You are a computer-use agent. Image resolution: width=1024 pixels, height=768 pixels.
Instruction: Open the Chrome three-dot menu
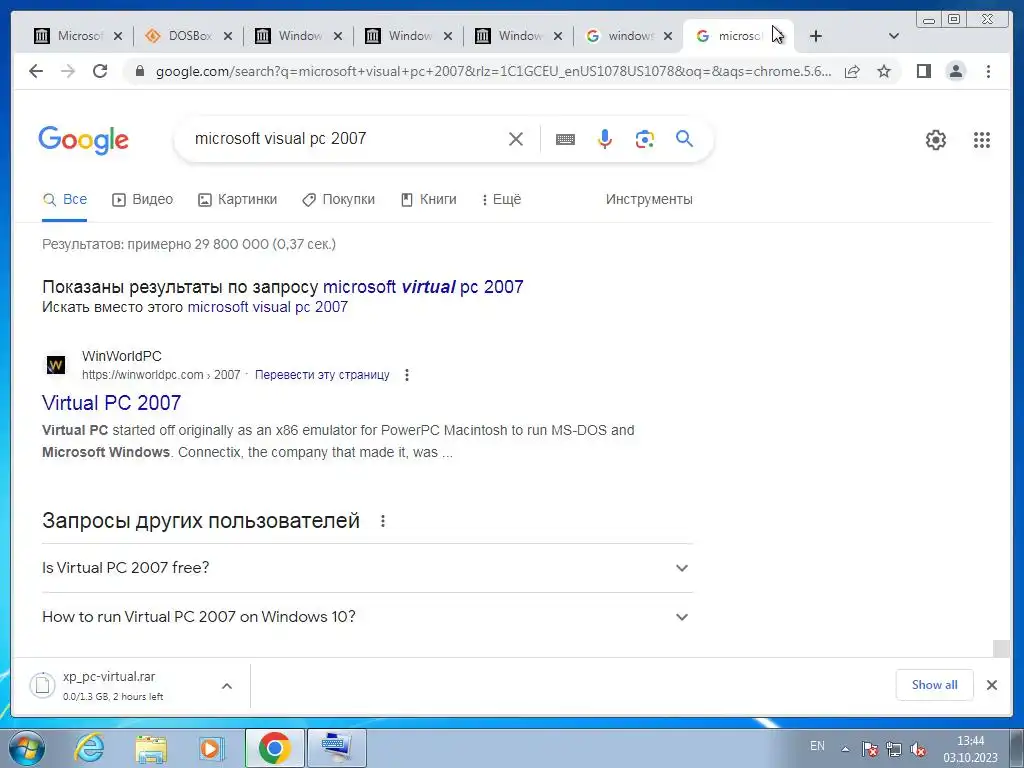(x=988, y=71)
